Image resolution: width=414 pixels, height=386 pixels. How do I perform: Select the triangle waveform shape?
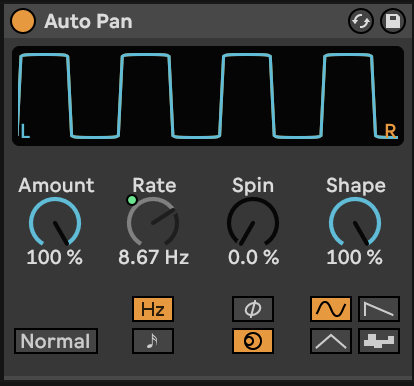click(x=331, y=341)
